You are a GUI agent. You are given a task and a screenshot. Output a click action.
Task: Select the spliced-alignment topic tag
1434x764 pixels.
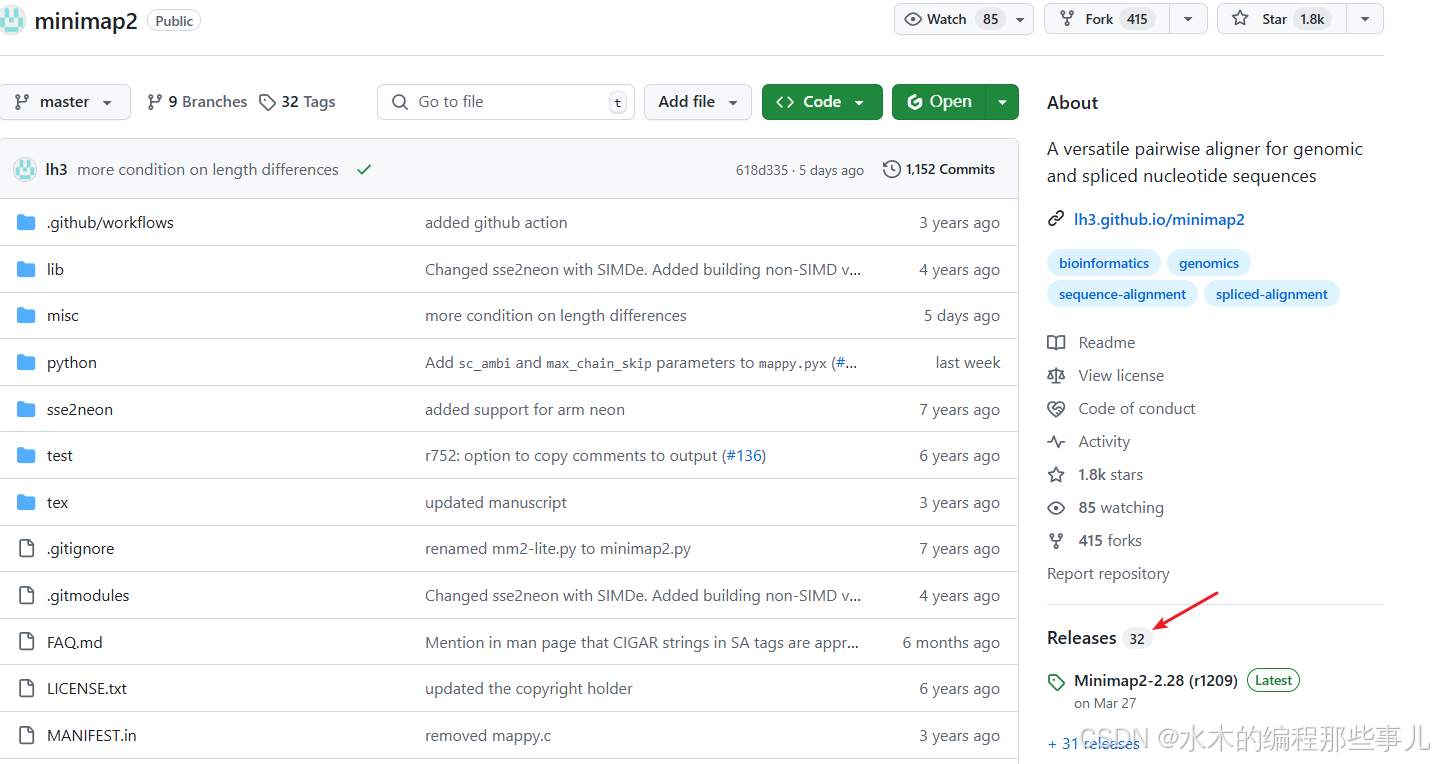pos(1272,294)
